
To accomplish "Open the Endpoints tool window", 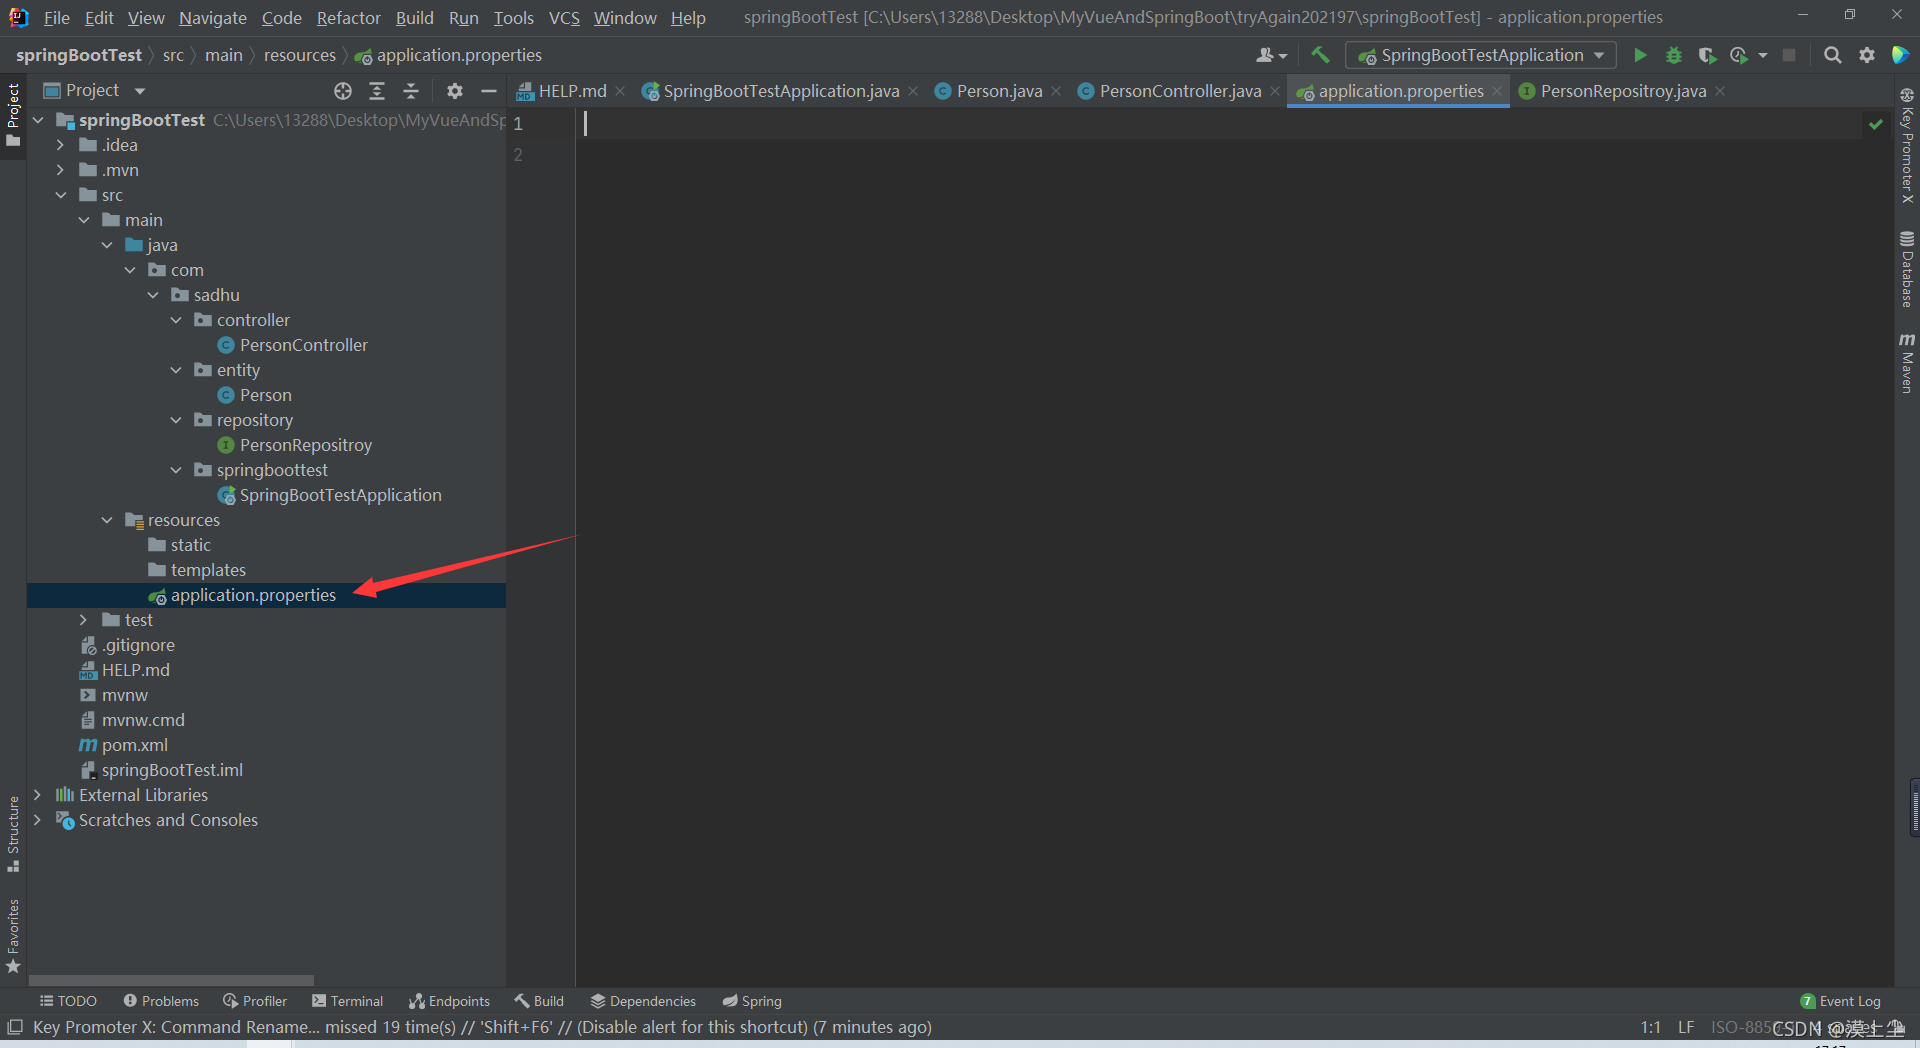I will coord(449,1001).
